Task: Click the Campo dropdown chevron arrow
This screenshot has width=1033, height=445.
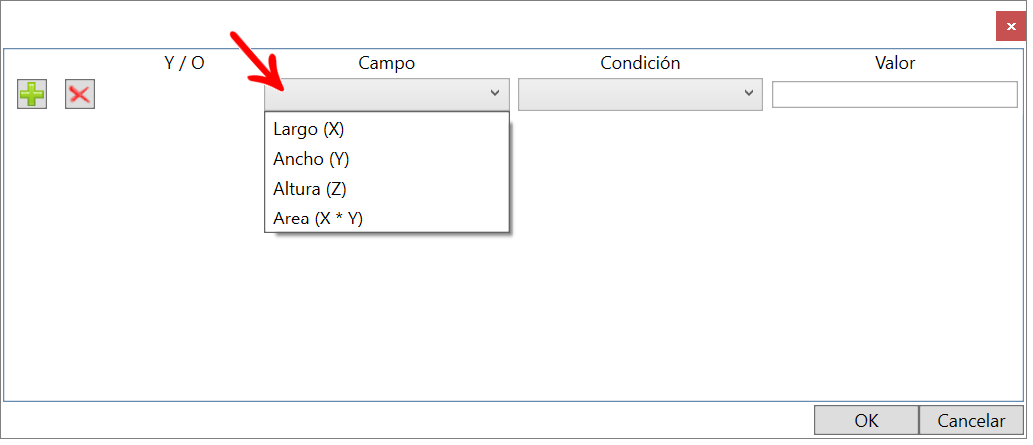Action: tap(495, 94)
